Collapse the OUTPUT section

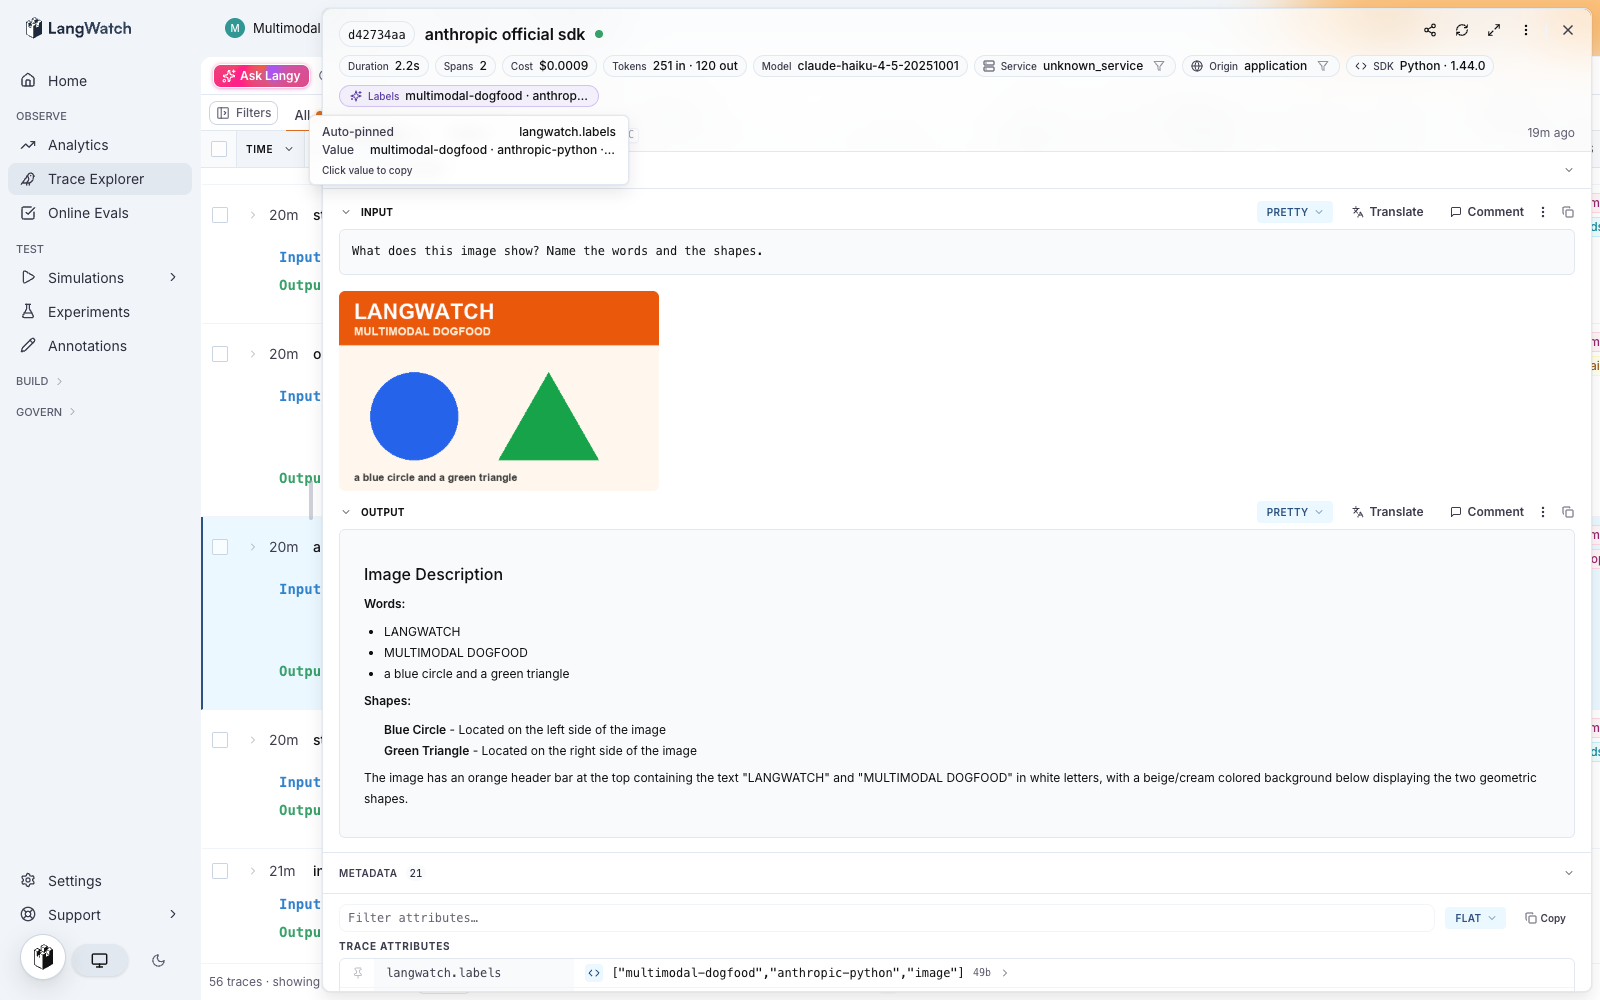pos(346,512)
